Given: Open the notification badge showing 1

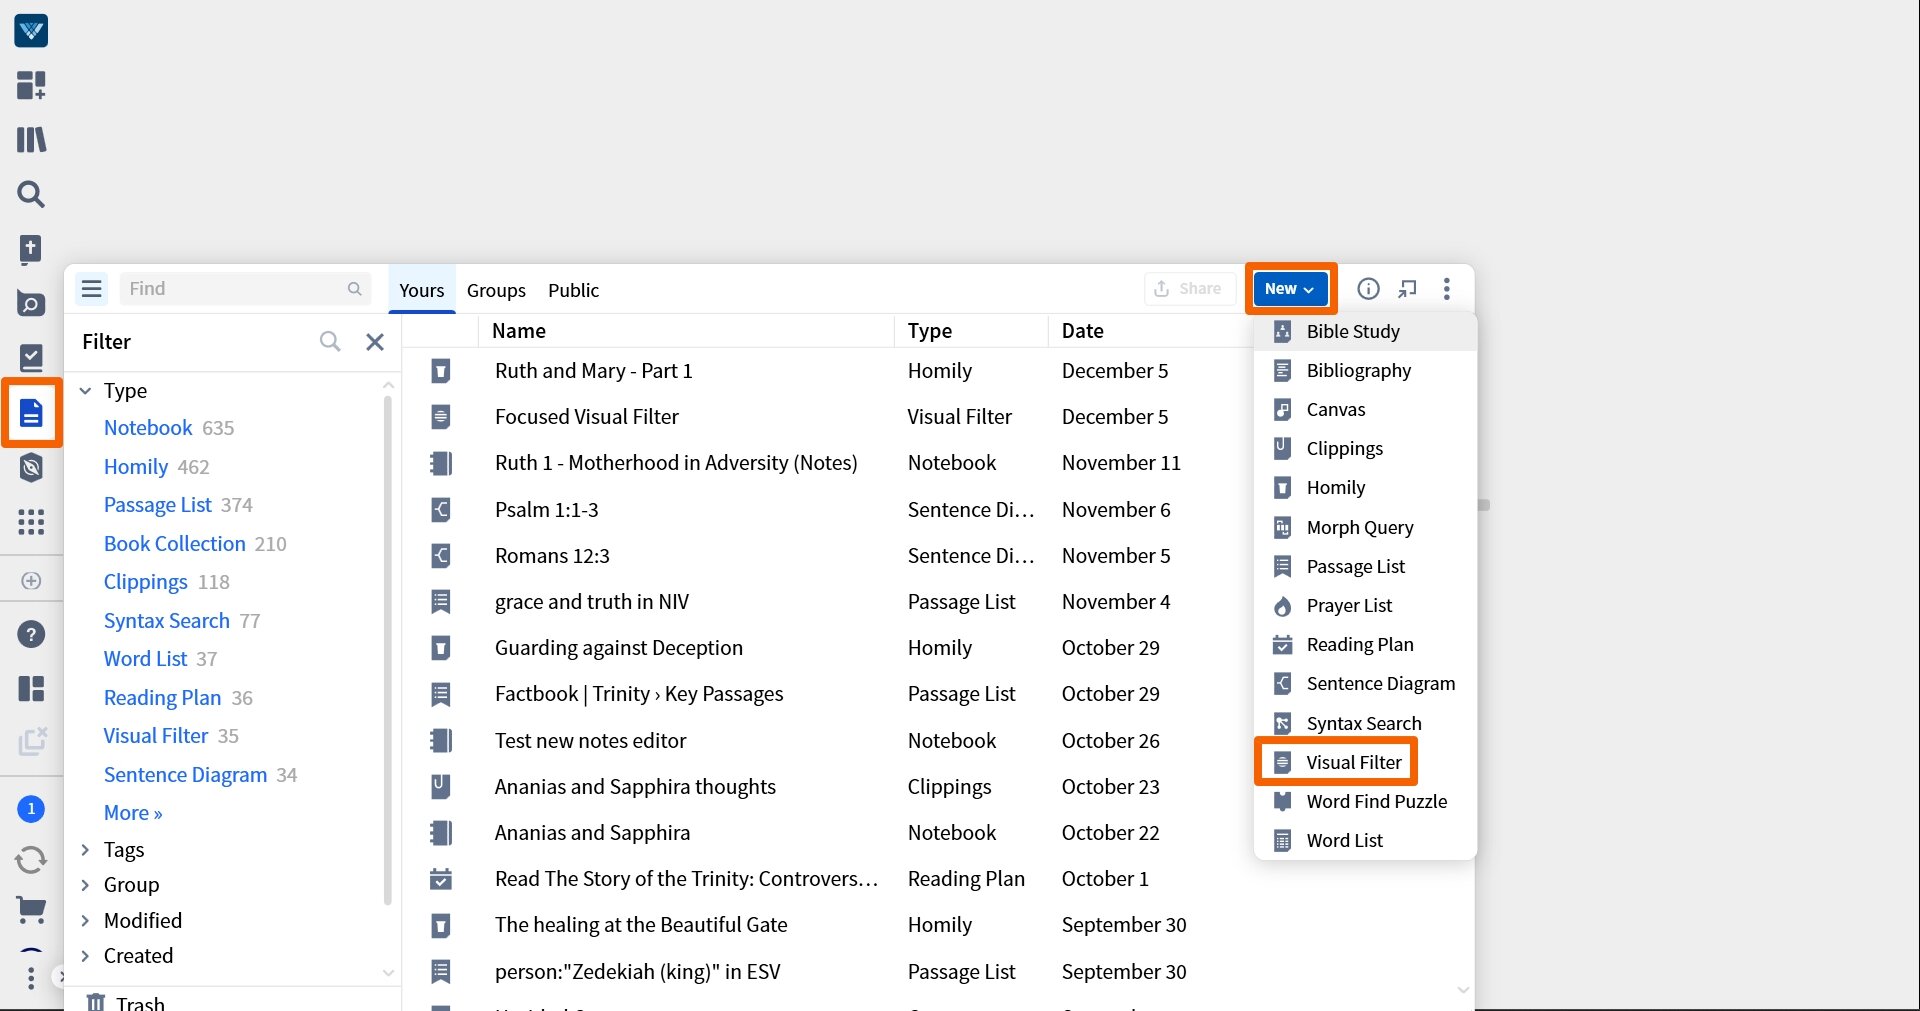Looking at the screenshot, I should click(31, 808).
